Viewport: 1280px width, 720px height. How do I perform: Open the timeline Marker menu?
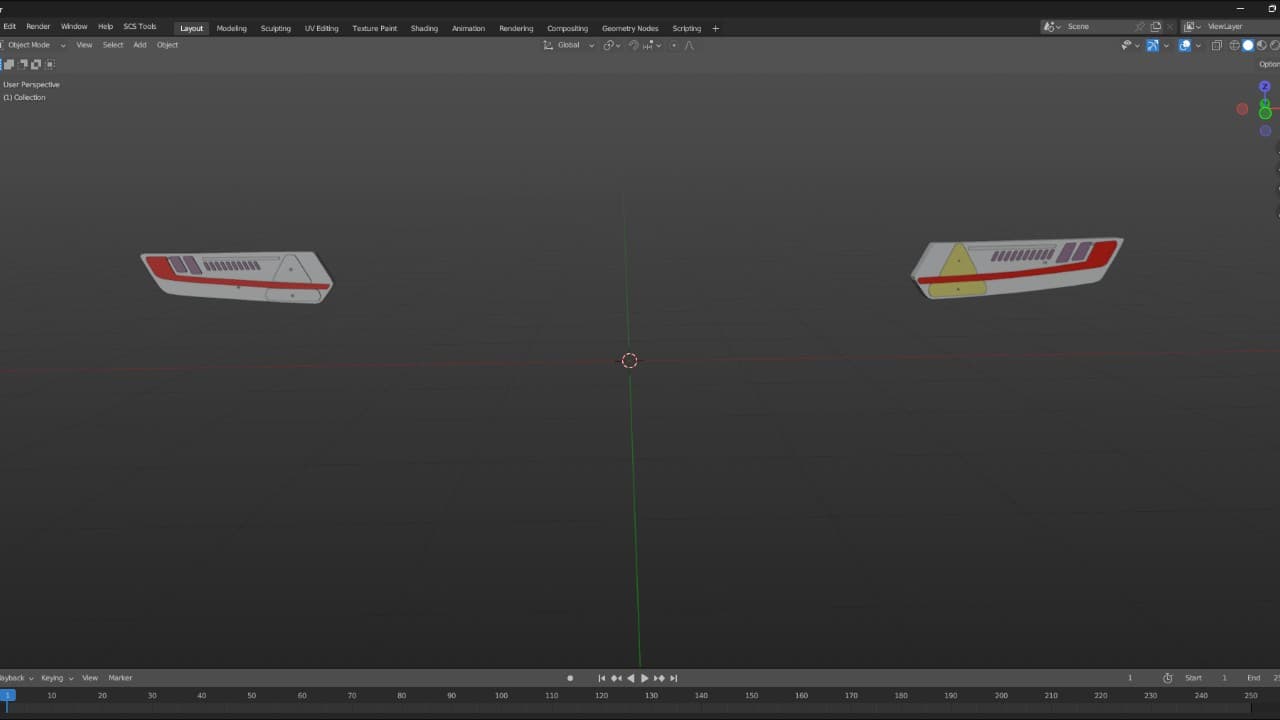point(120,678)
